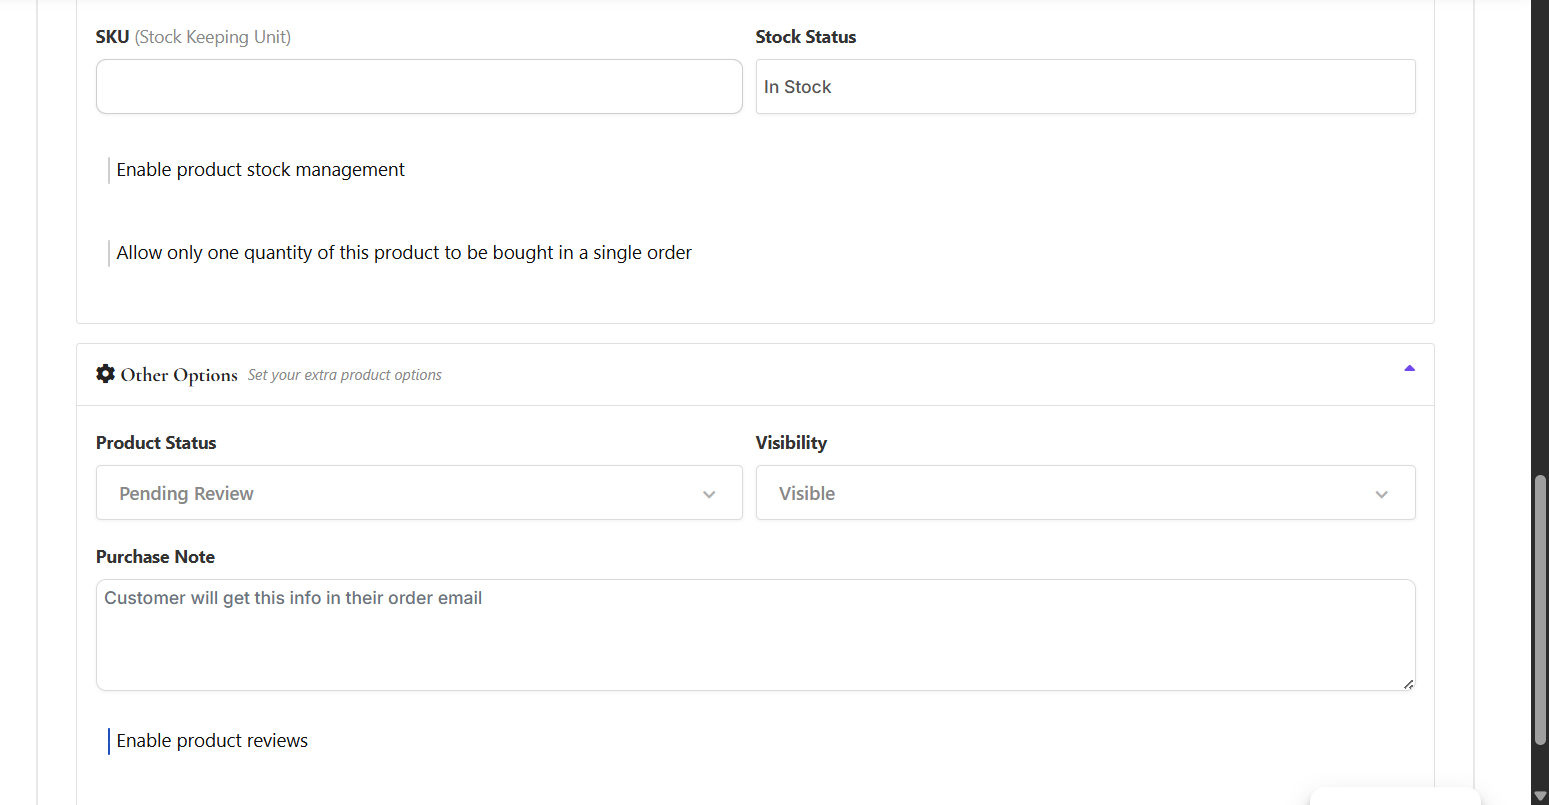Click the Product Status field label
The image size is (1549, 805).
click(156, 443)
